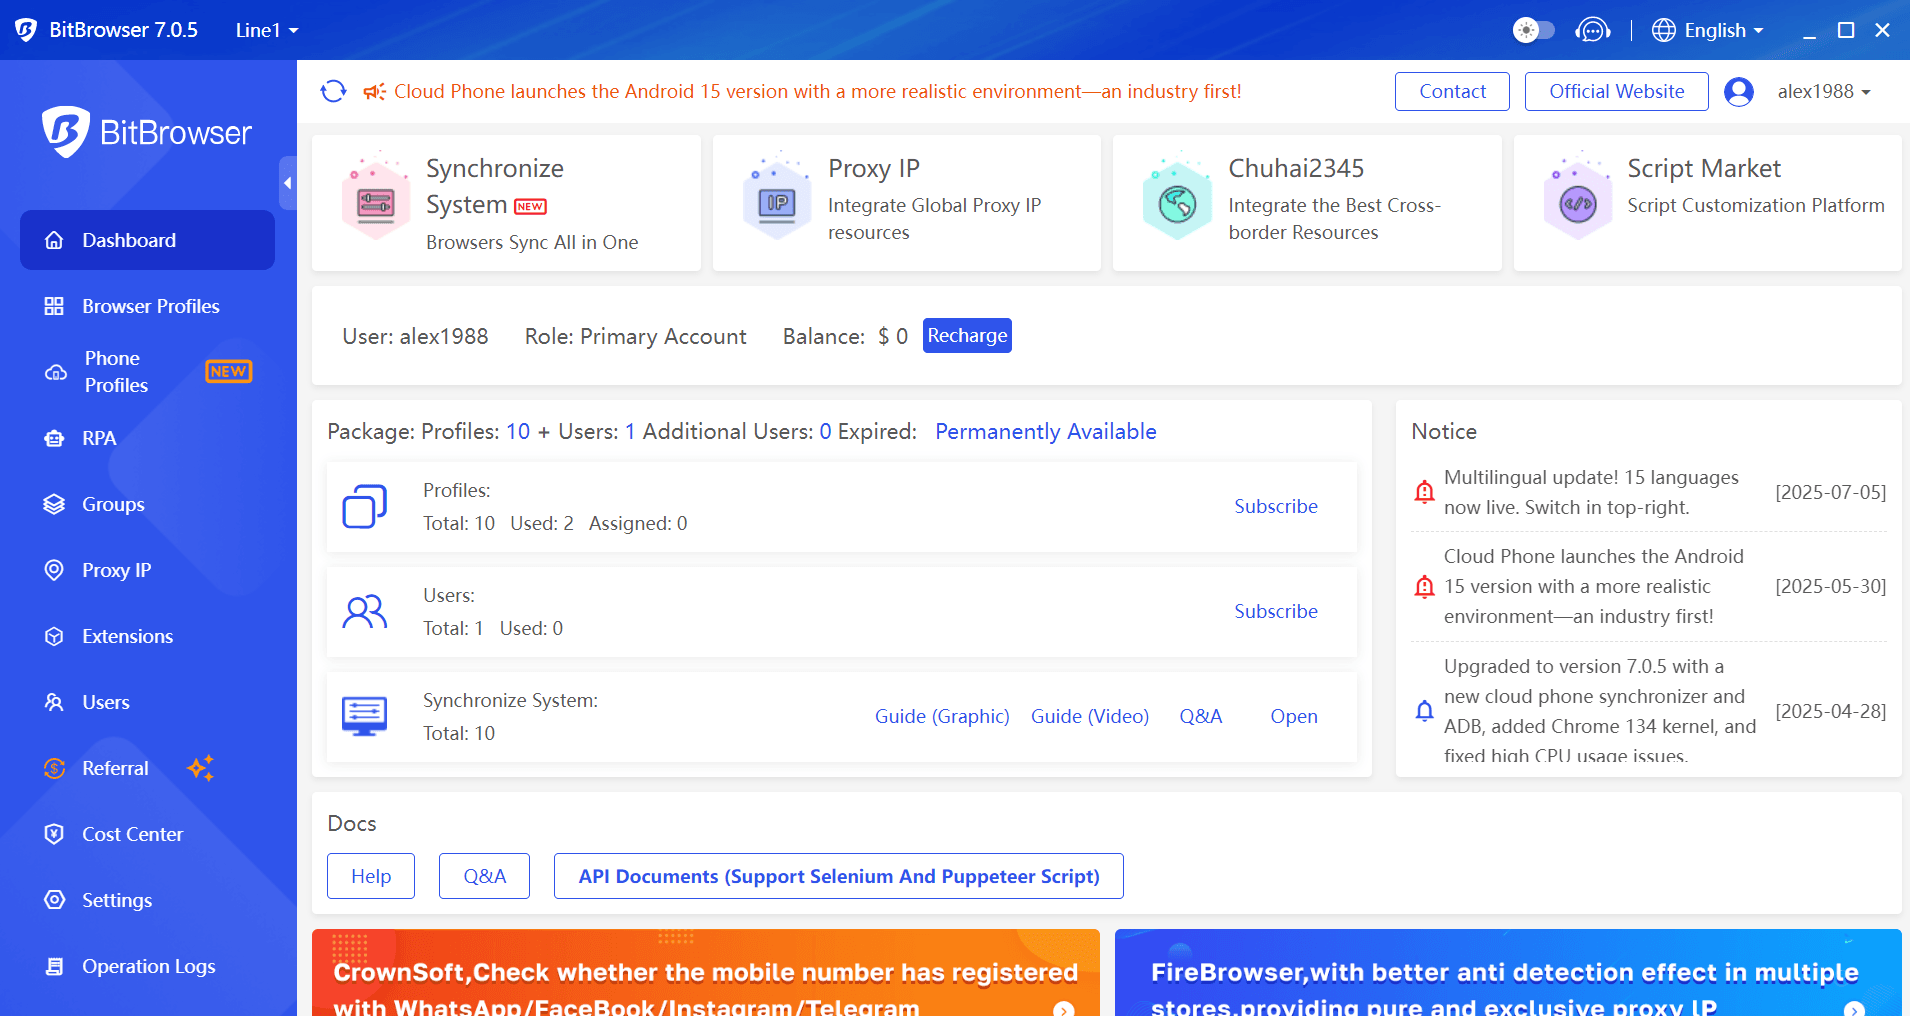
Task: Open the Synchronize System card title
Action: (495, 186)
